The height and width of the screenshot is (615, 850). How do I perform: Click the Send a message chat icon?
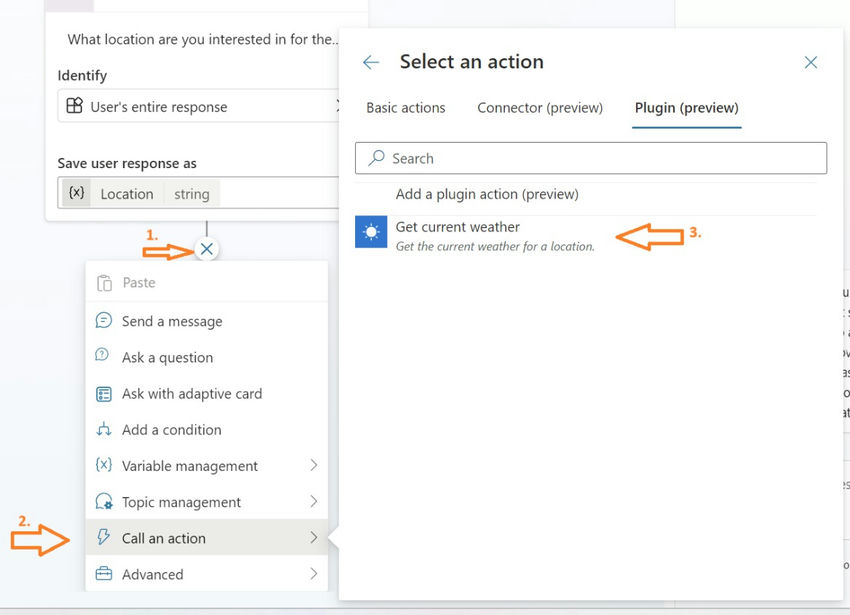104,321
